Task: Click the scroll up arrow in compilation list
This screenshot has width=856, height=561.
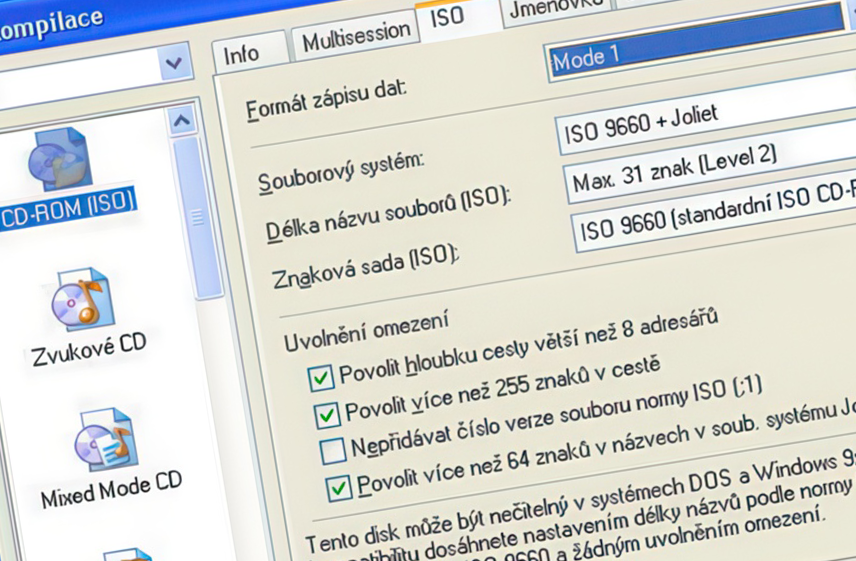Action: click(x=182, y=120)
